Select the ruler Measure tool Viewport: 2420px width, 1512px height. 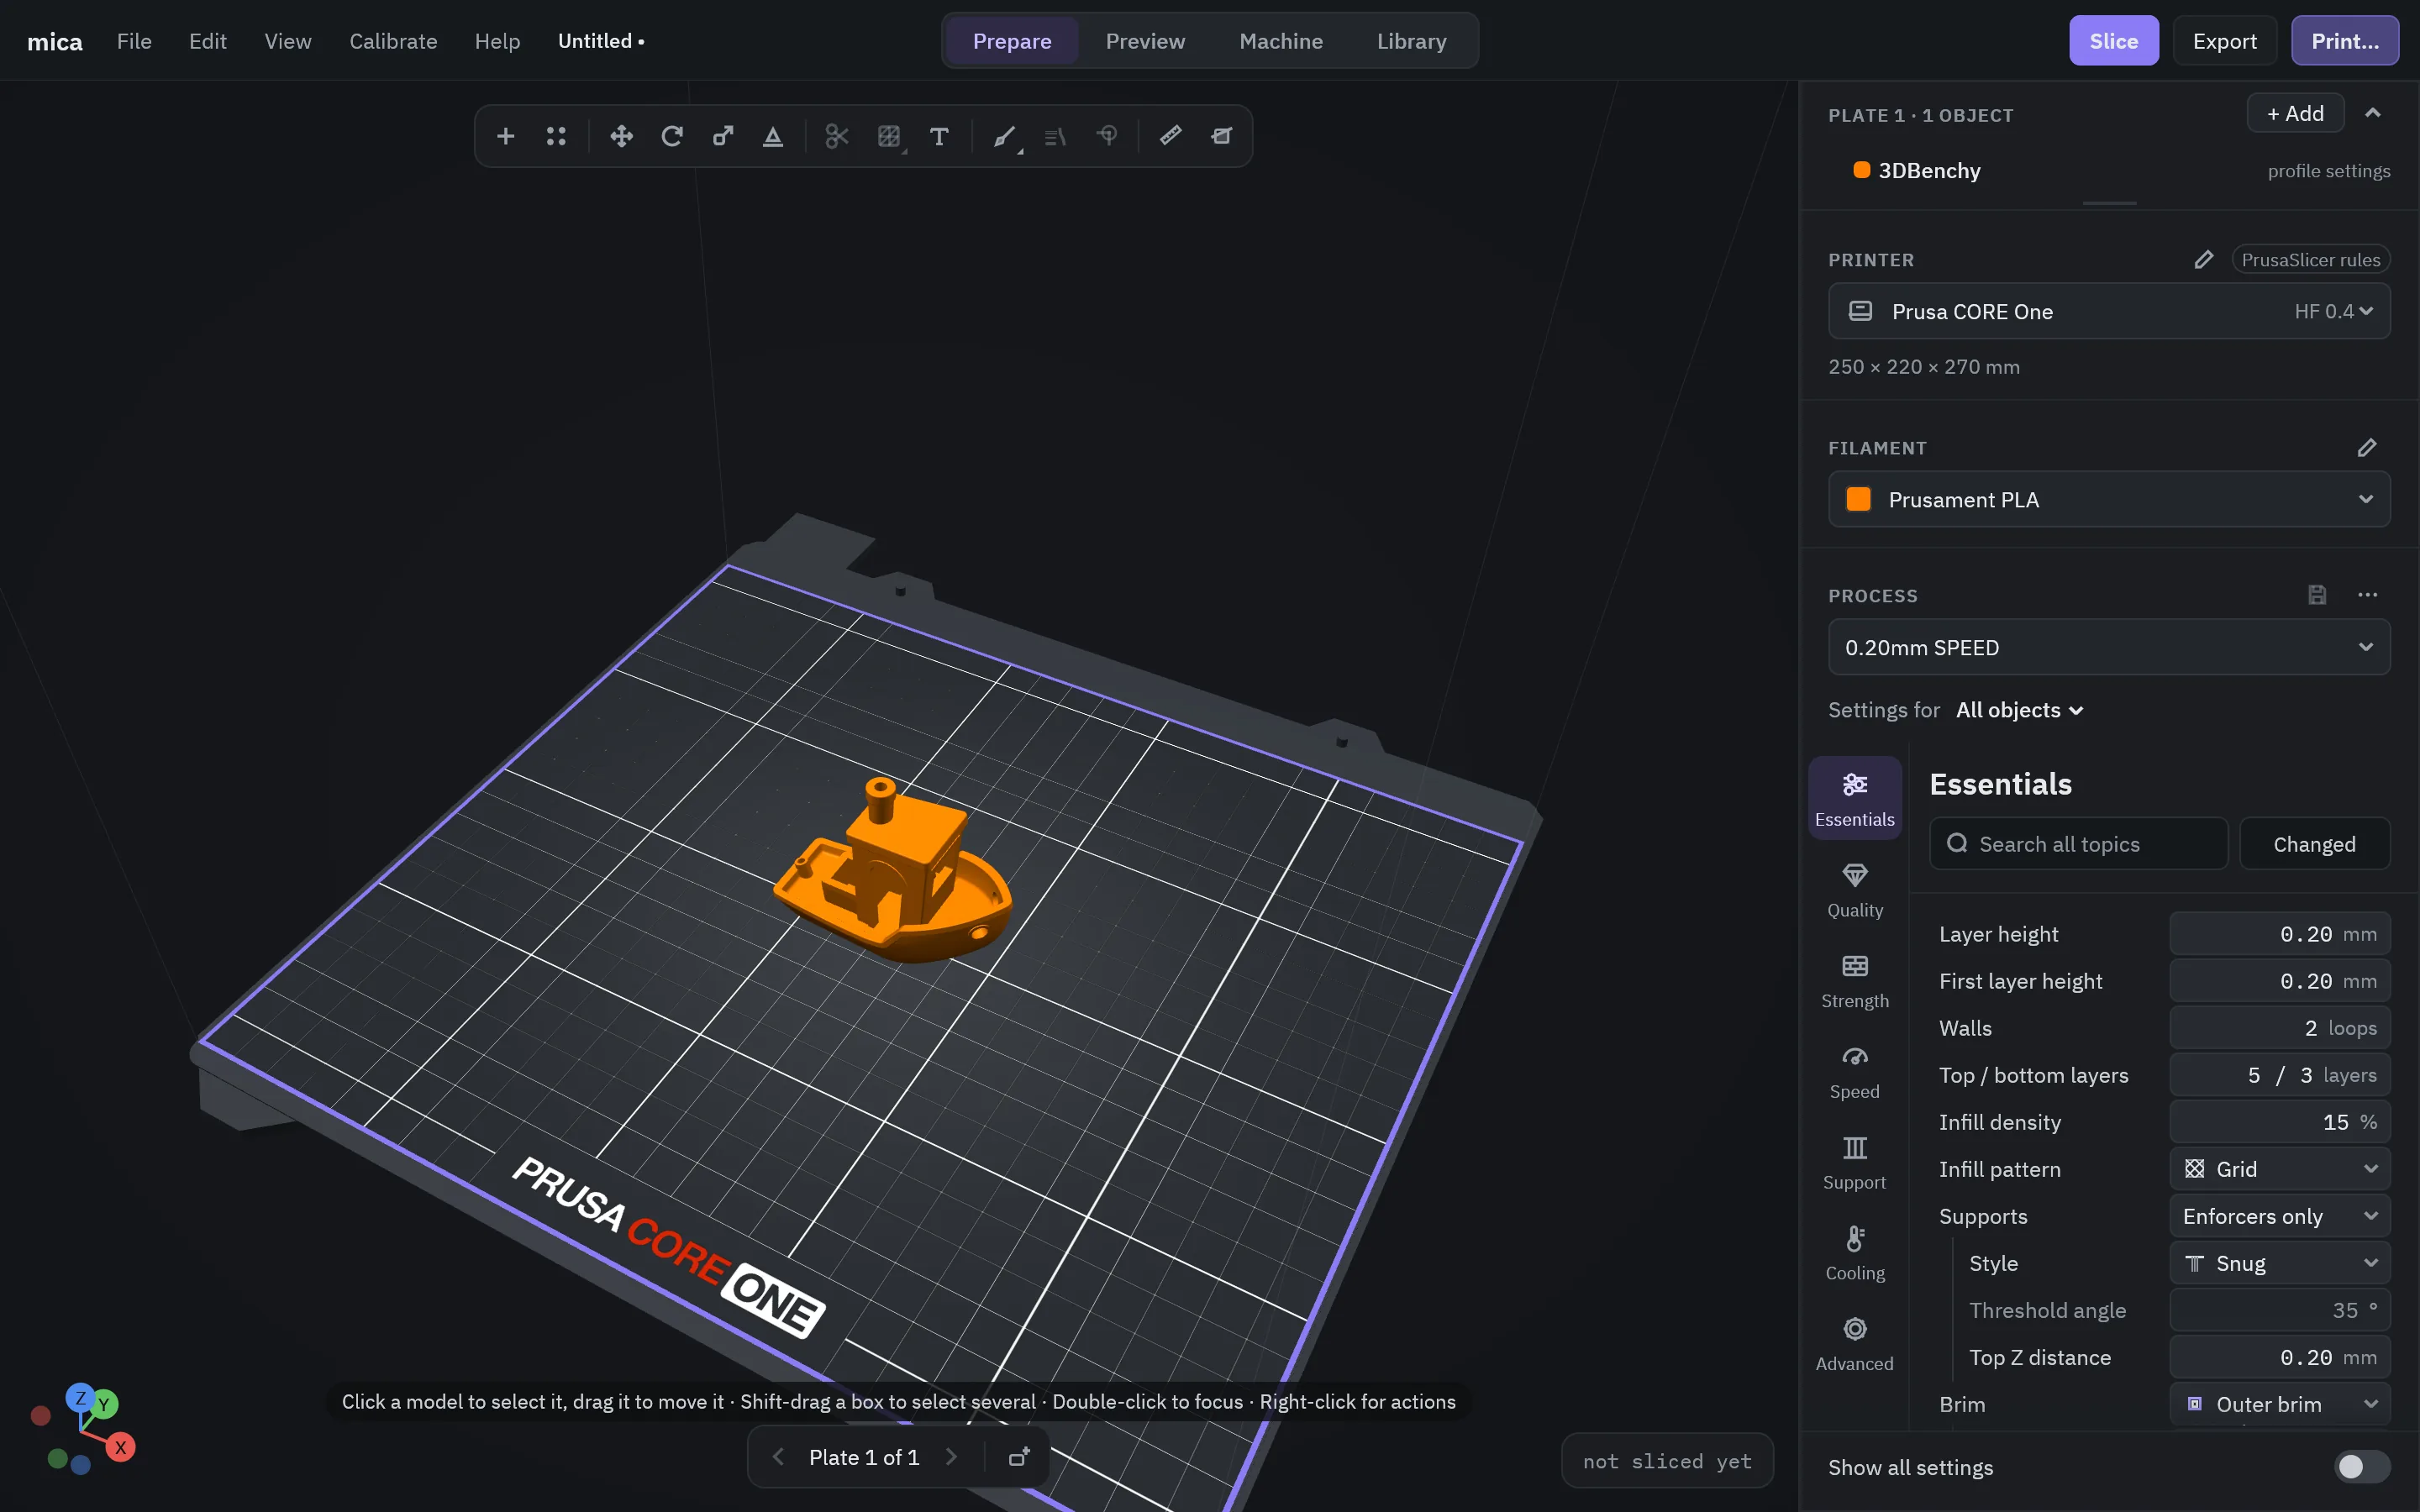coord(1170,136)
